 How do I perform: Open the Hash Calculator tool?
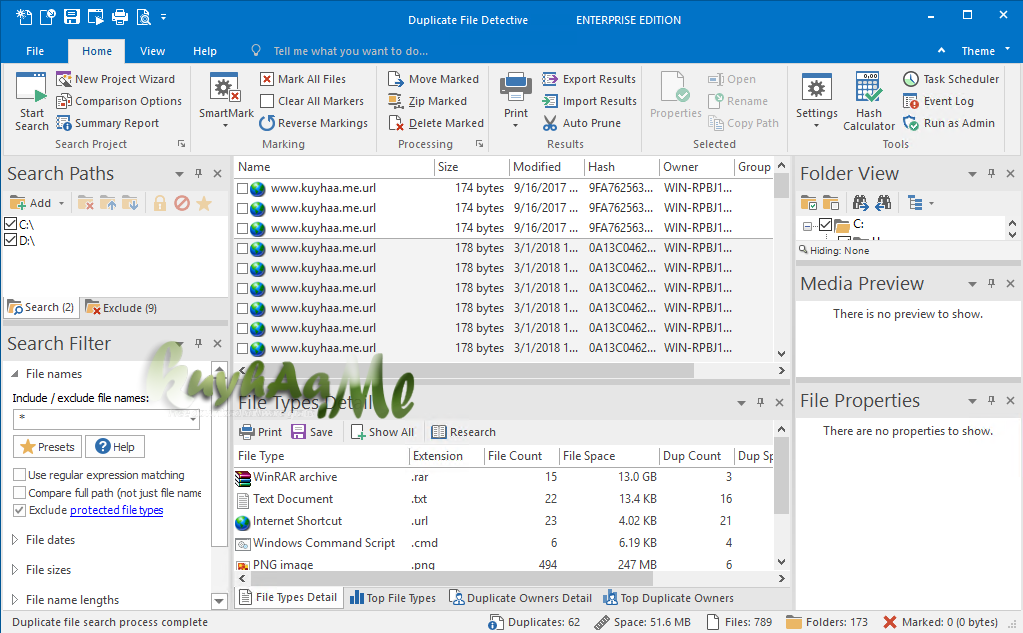[x=868, y=101]
